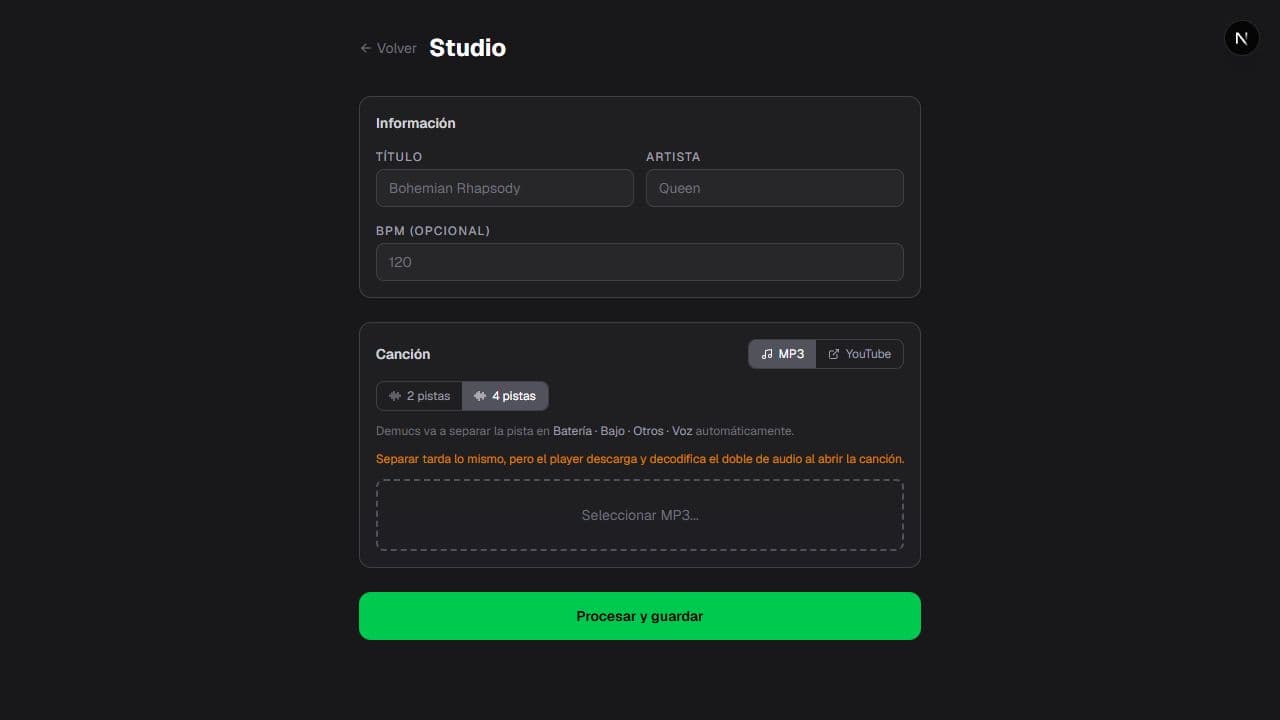Focus the Artista field showing Queen
The height and width of the screenshot is (720, 1280).
(x=775, y=188)
